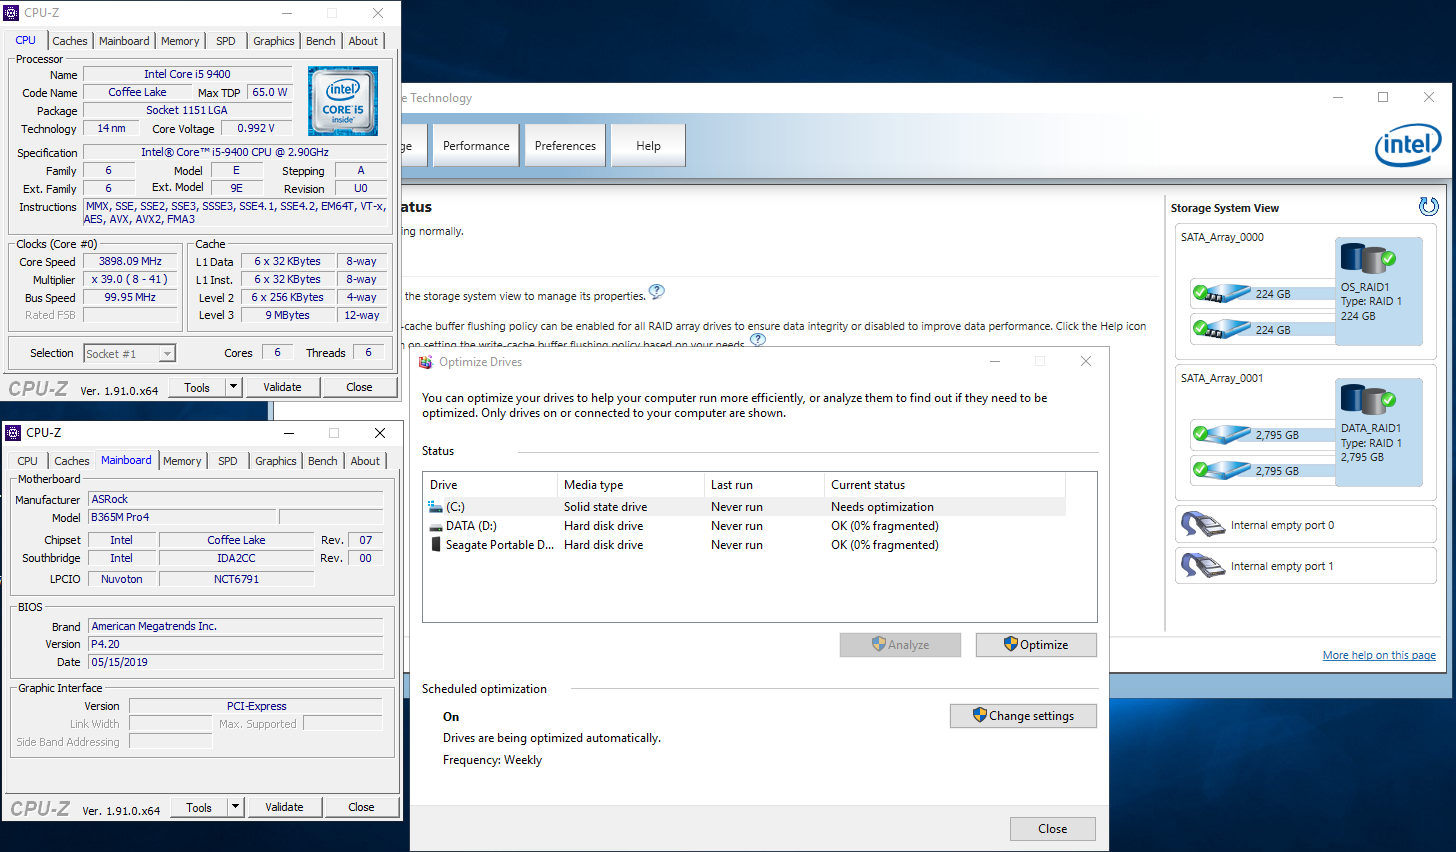The height and width of the screenshot is (852, 1456).
Task: Switch to Mainboard tab in upper CPU-Z
Action: tap(124, 41)
